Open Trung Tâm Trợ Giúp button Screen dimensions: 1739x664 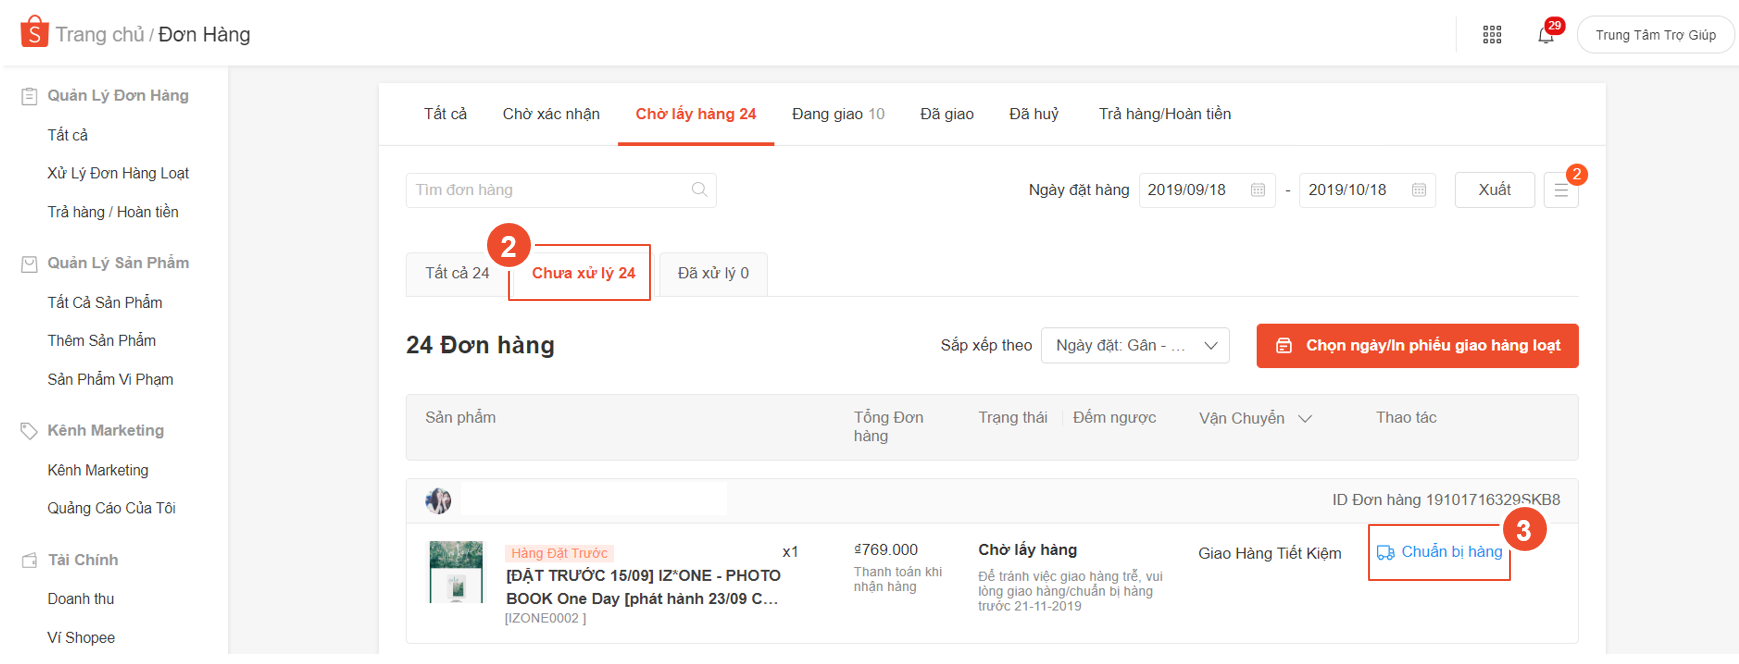1655,35
